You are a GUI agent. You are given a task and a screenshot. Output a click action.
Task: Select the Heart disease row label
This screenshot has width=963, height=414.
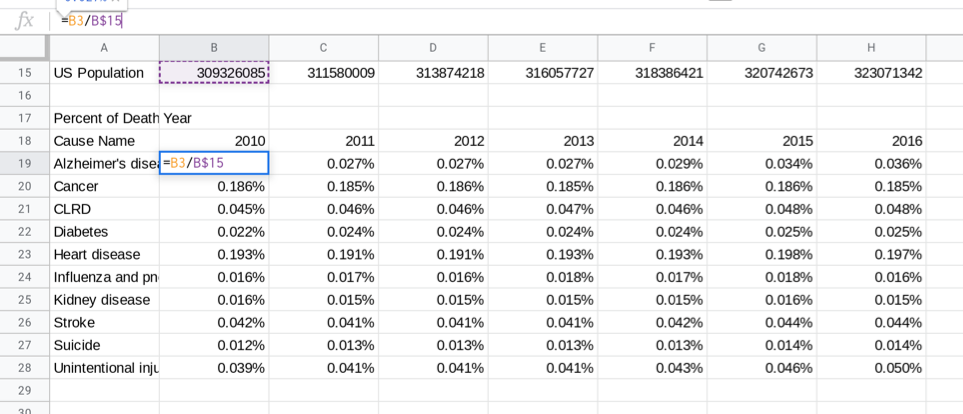click(x=104, y=254)
